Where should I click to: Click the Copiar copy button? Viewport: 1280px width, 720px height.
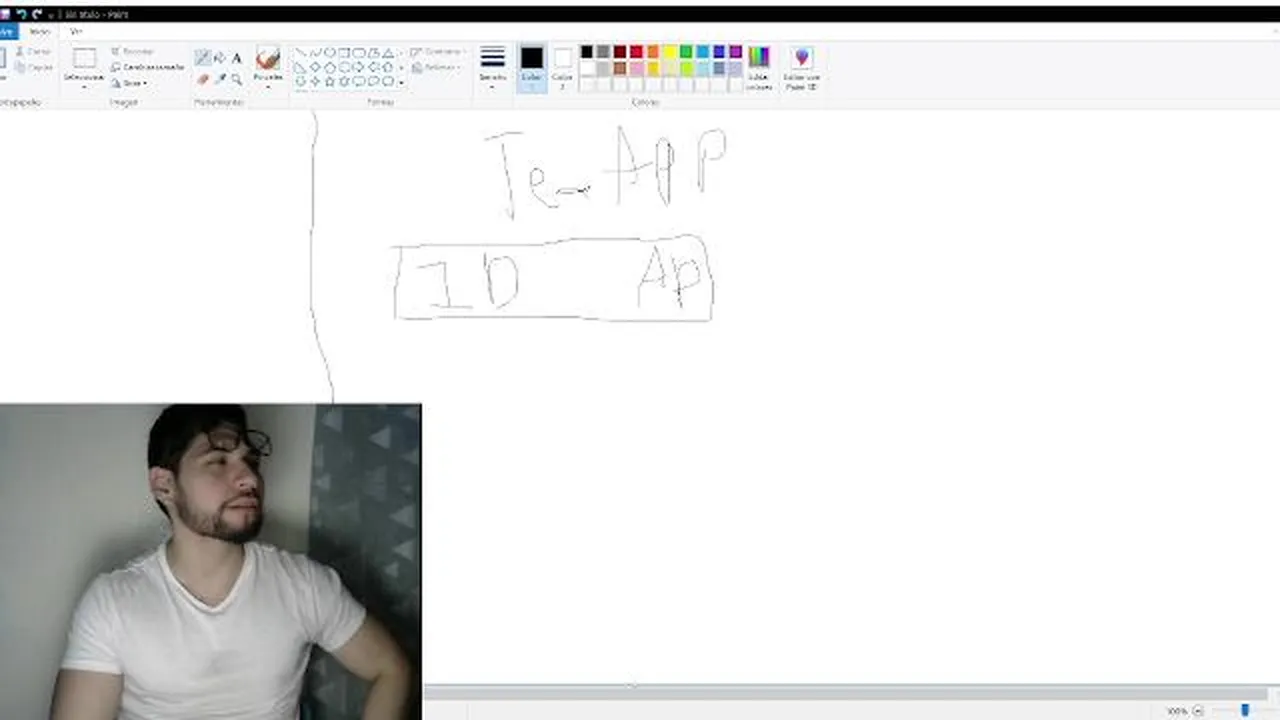[x=33, y=67]
